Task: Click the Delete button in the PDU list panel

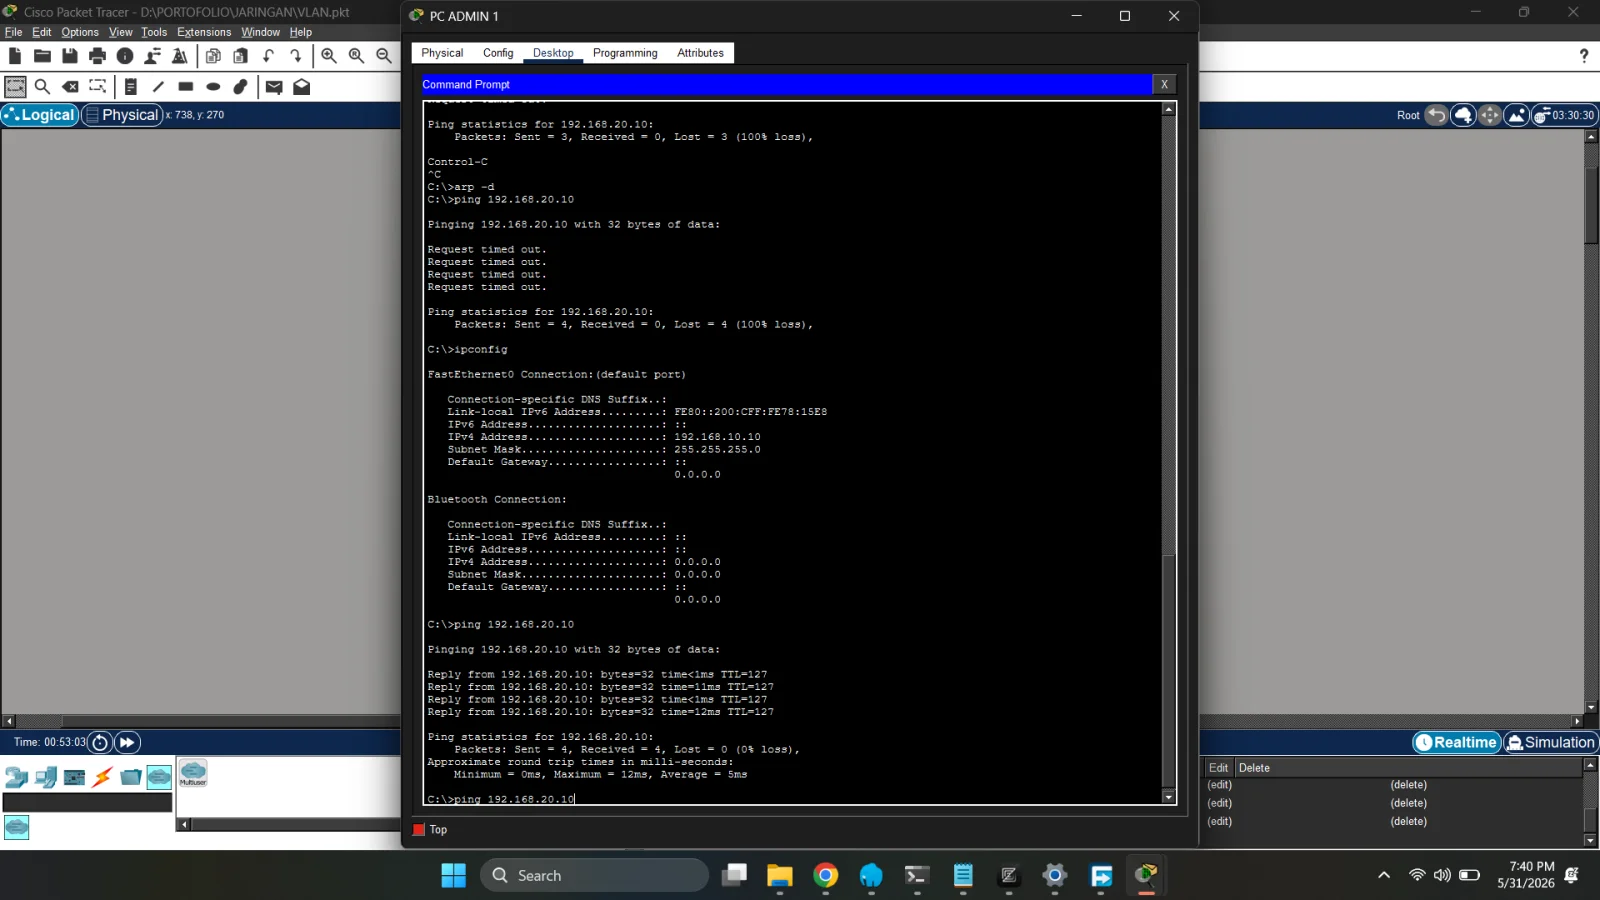Action: point(1254,768)
